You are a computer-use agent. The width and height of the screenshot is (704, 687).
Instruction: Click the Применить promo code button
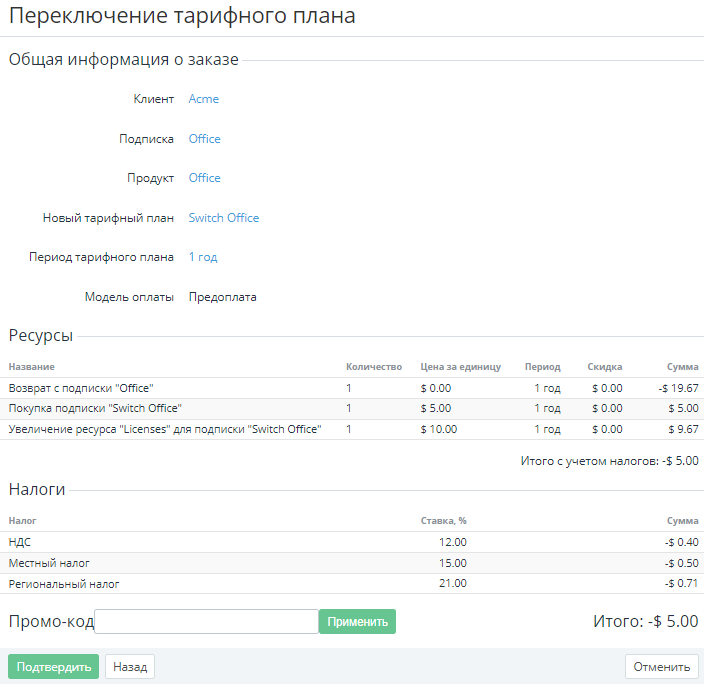click(357, 621)
